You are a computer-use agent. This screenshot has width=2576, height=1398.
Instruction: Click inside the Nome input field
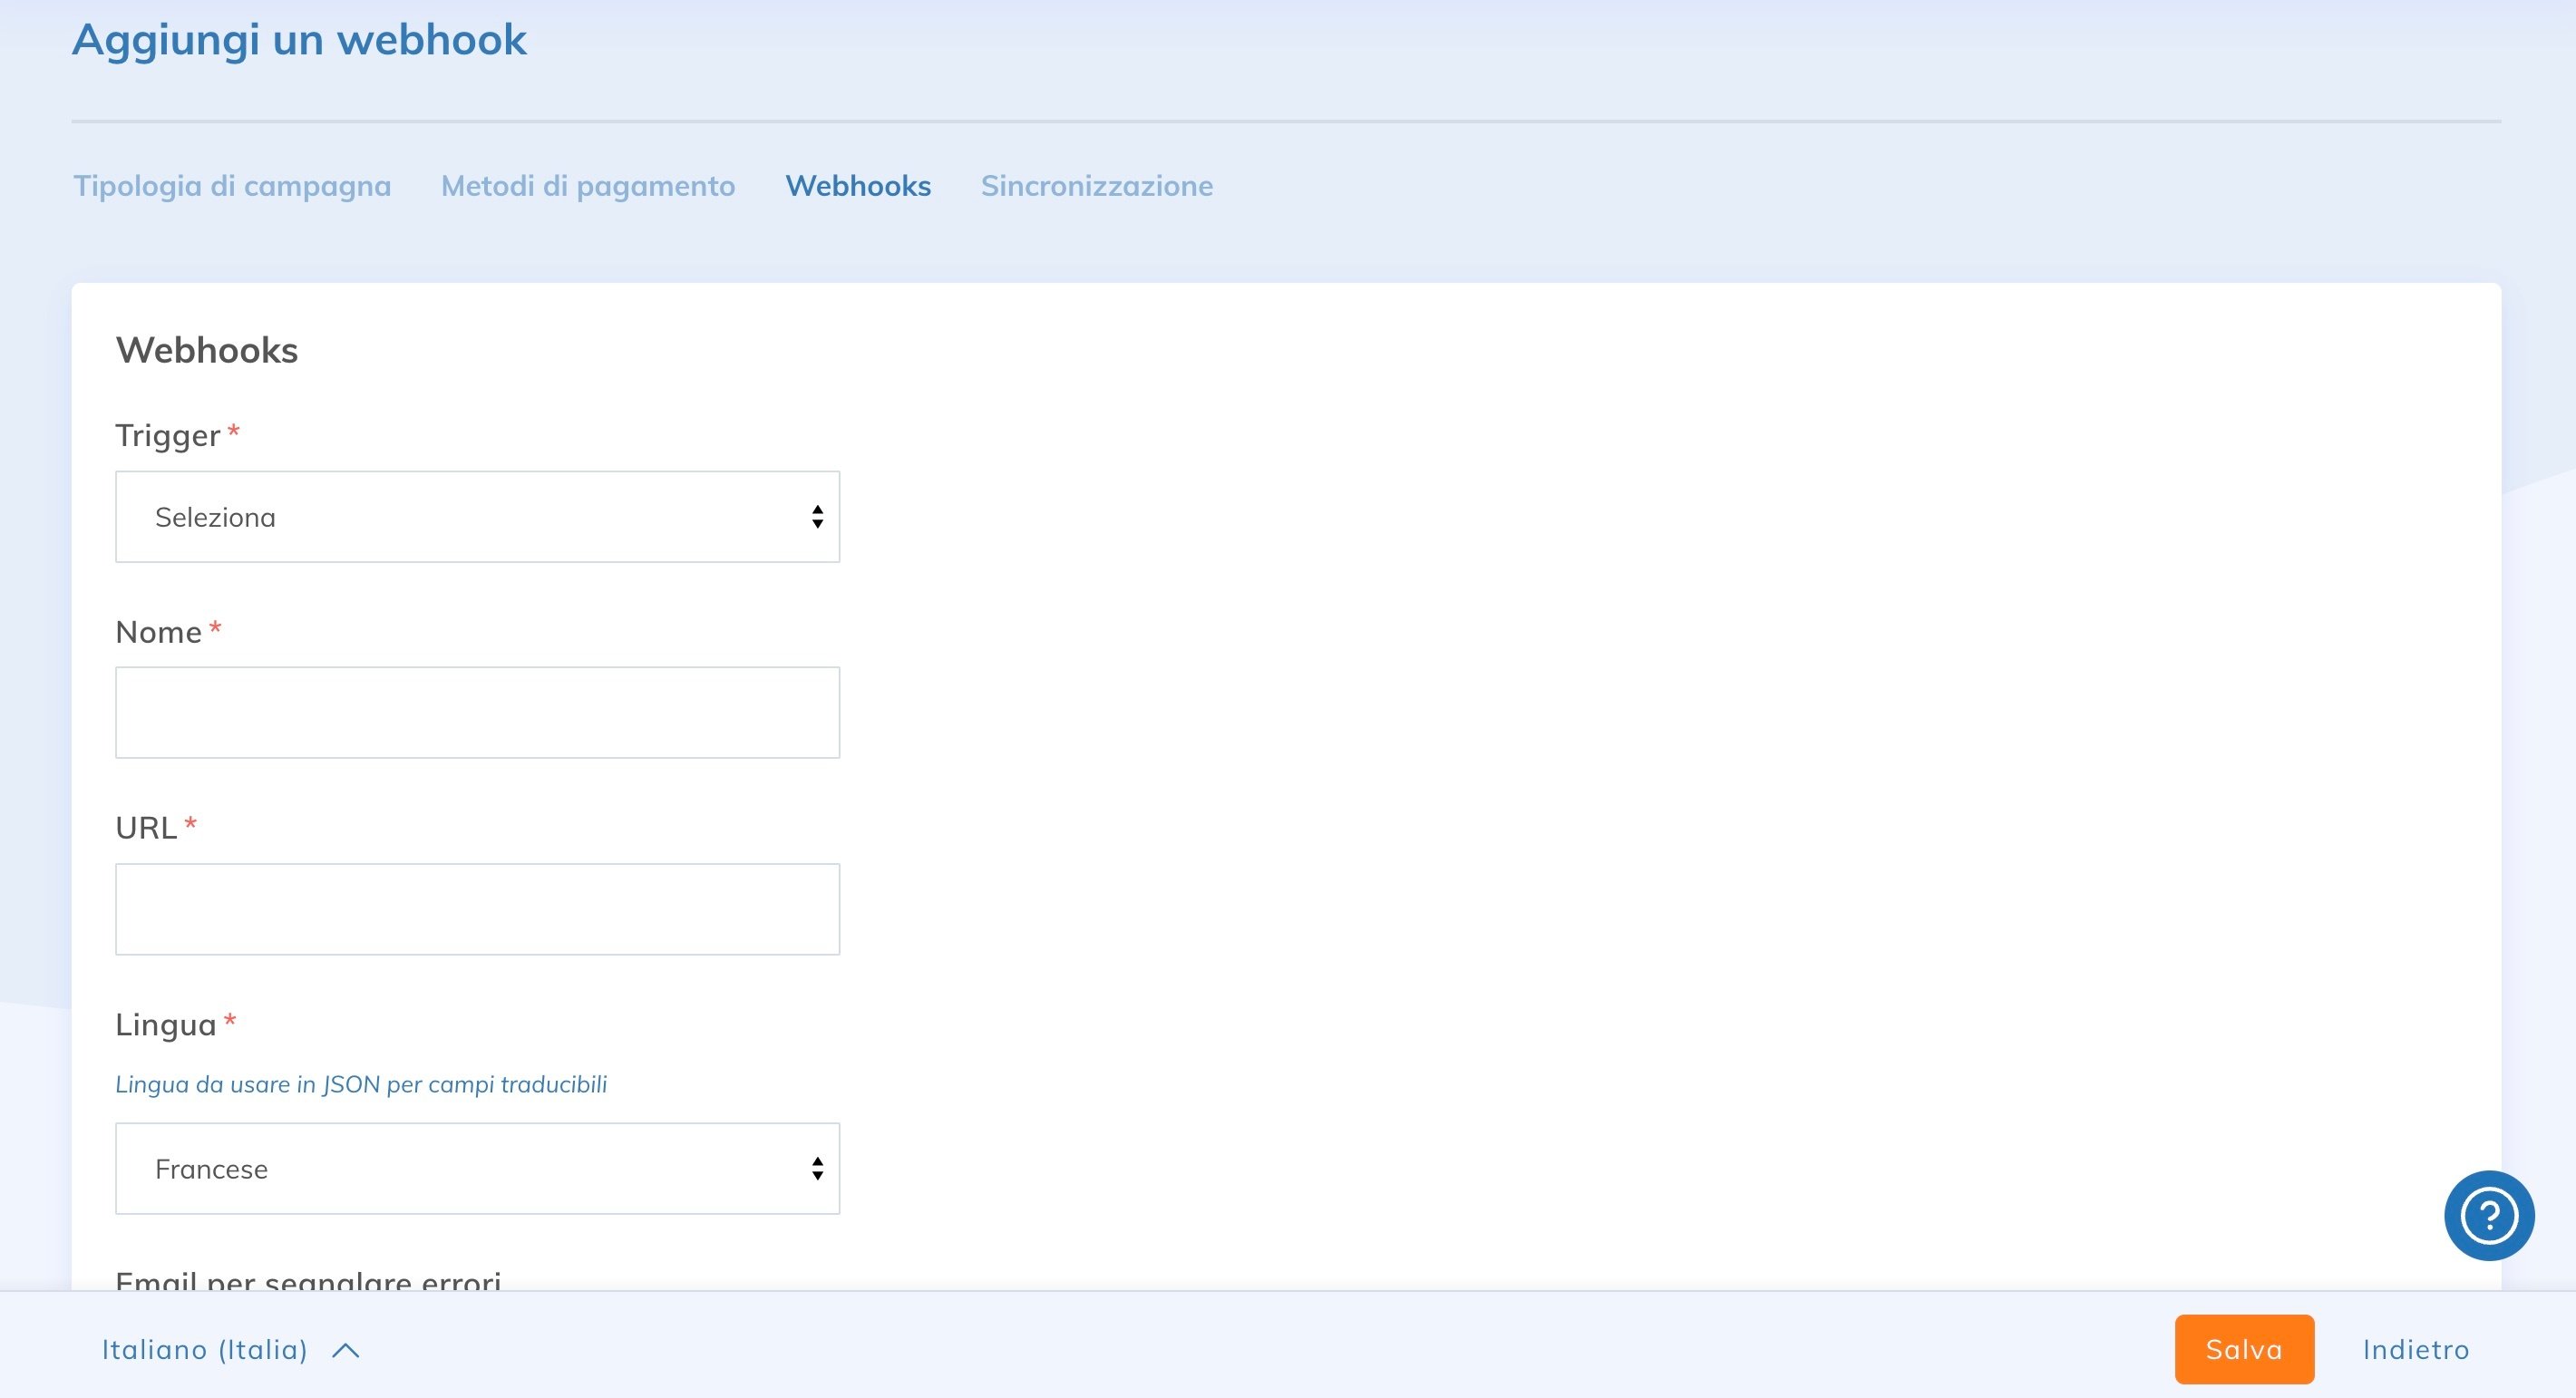click(477, 711)
